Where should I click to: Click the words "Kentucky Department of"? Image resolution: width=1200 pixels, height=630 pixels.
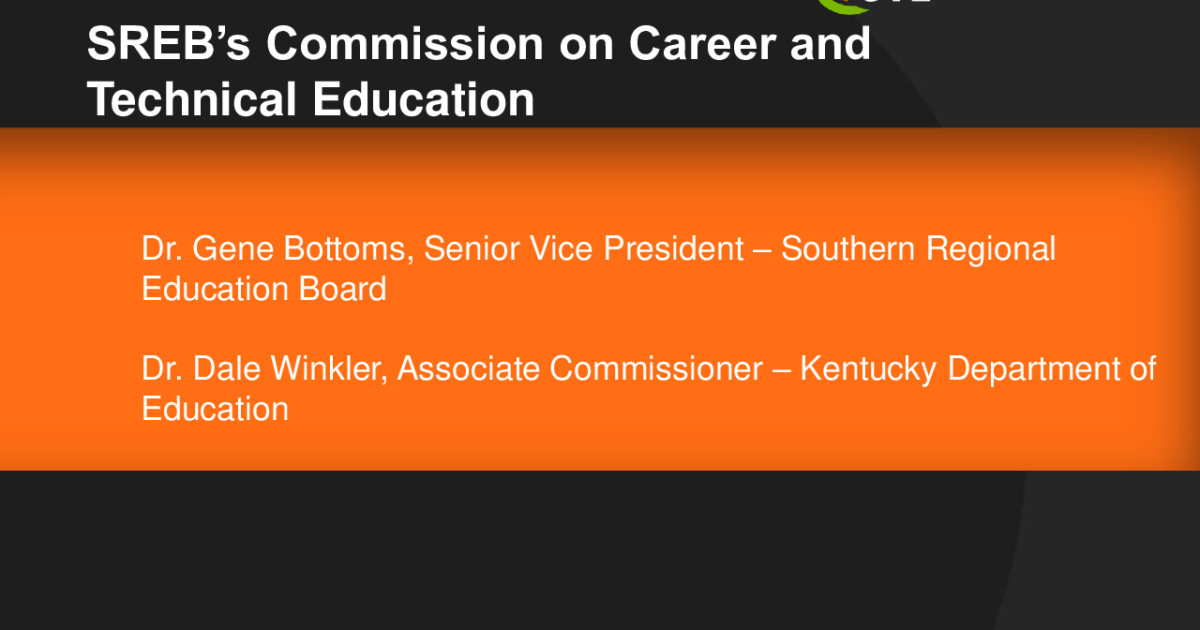pyautogui.click(x=978, y=370)
